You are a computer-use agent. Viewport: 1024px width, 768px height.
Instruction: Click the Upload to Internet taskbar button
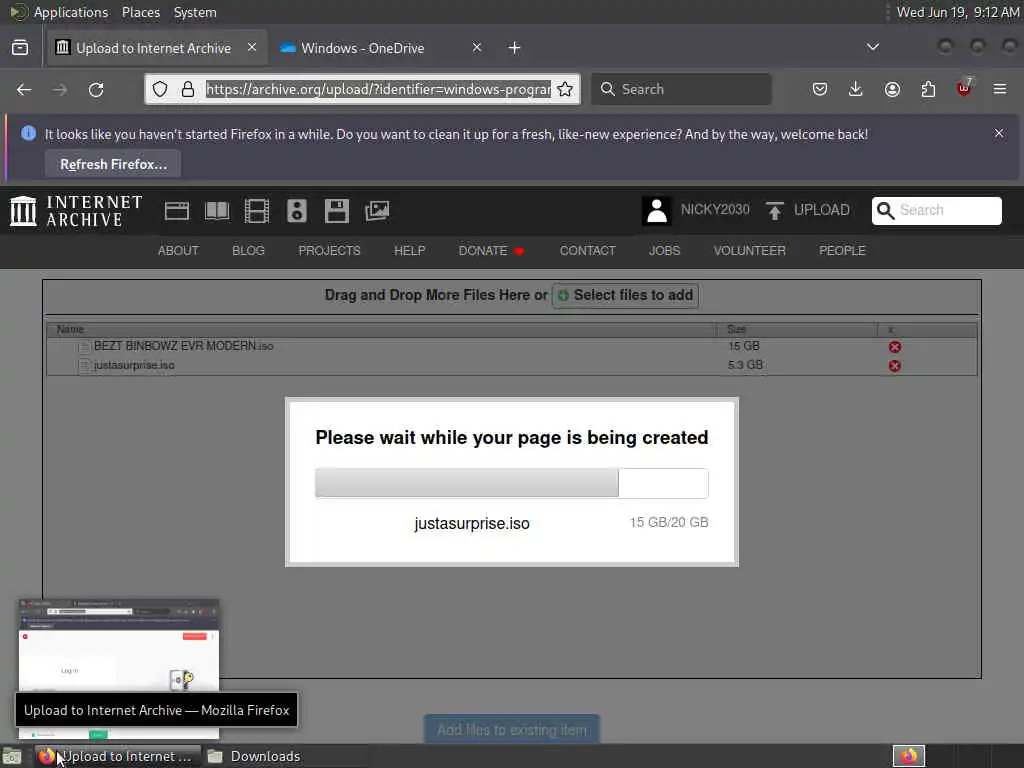(x=118, y=756)
